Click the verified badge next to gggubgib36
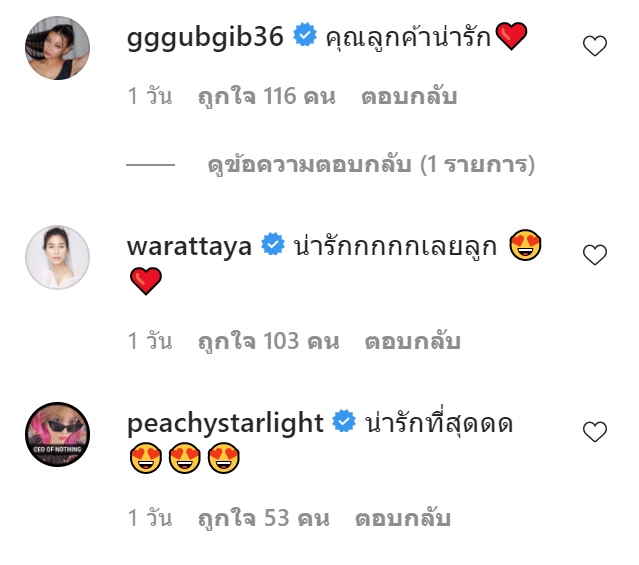639x565 pixels. (x=305, y=35)
